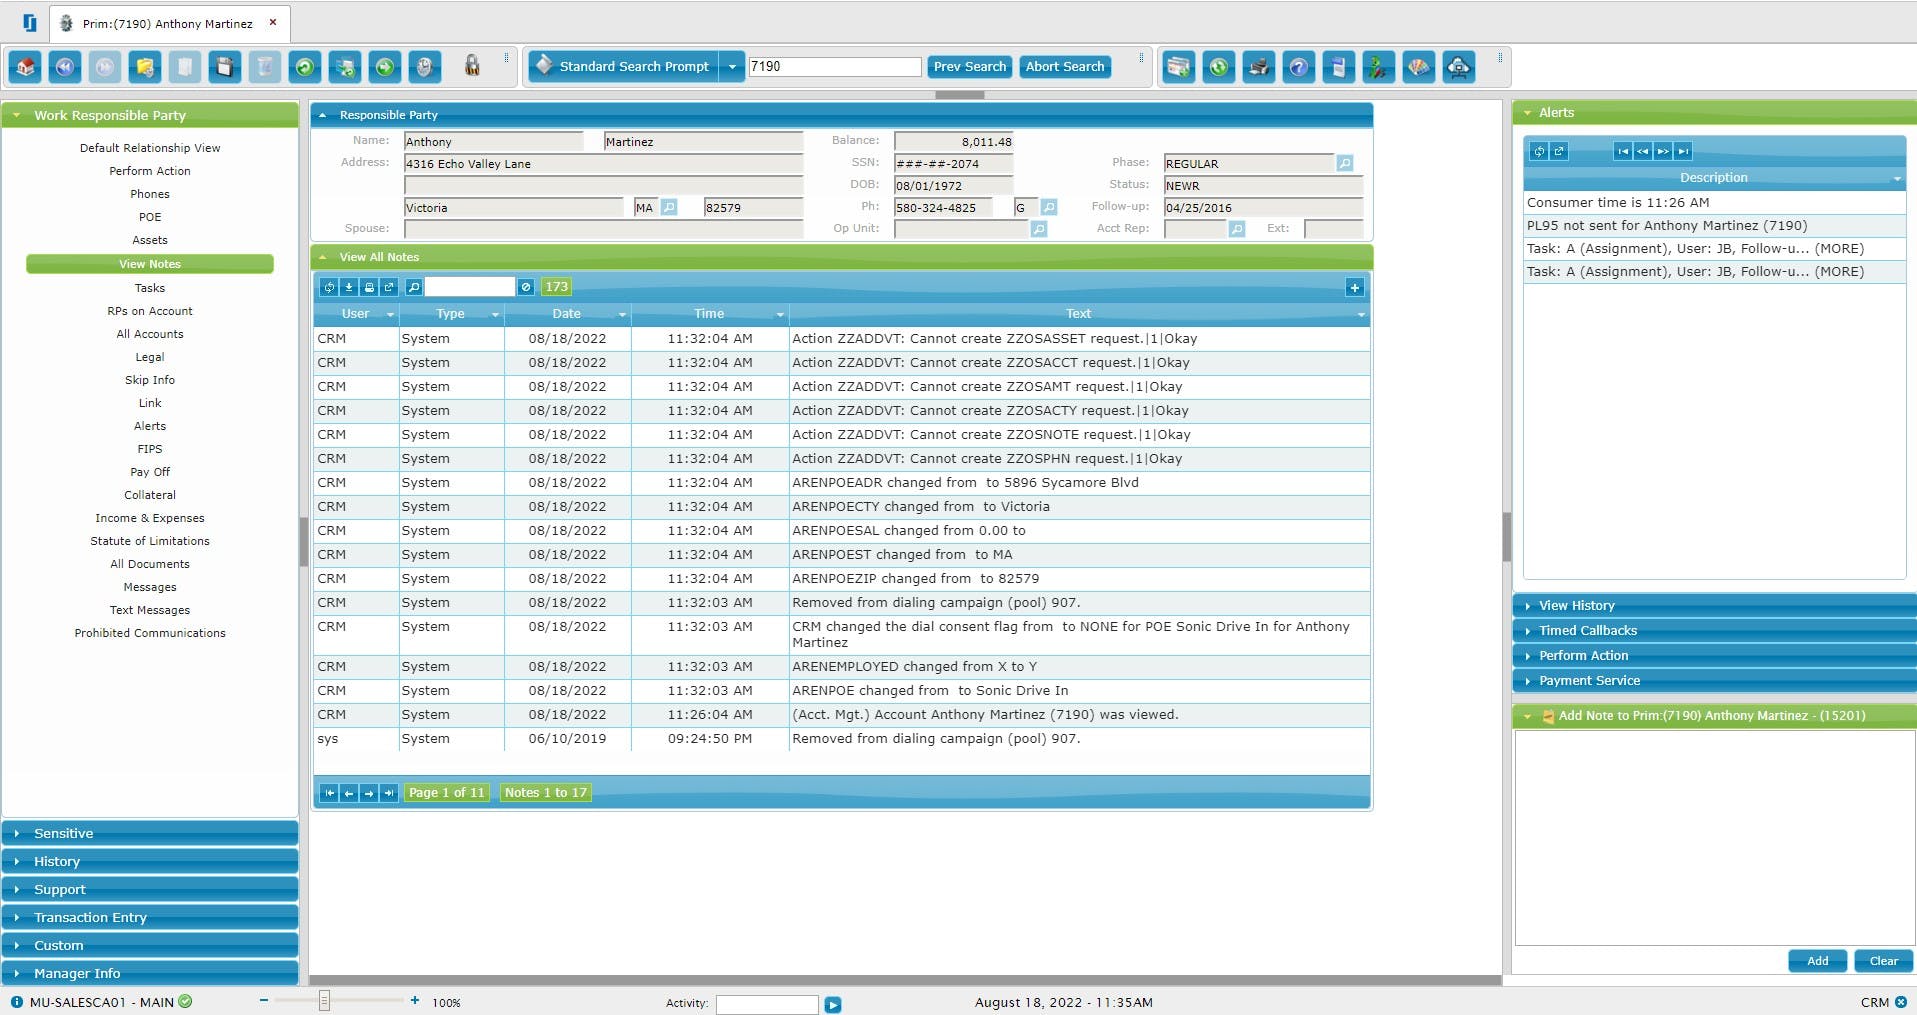Refresh the notes grid

pyautogui.click(x=329, y=287)
